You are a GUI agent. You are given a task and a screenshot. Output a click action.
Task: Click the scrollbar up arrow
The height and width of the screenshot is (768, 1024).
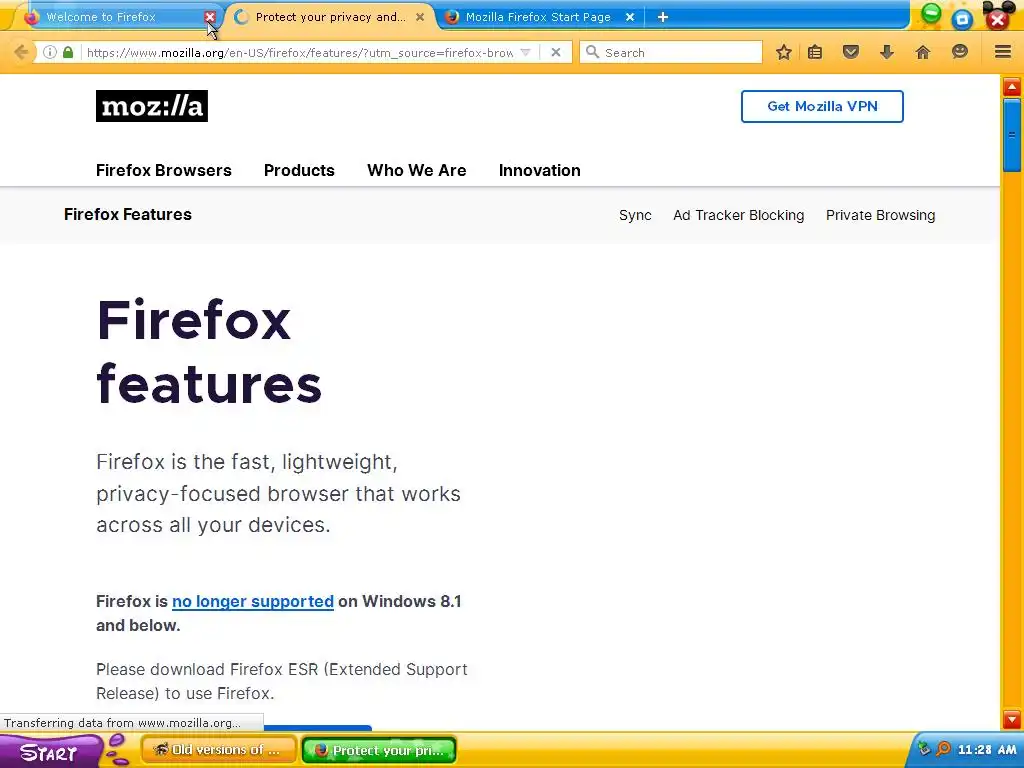(1012, 87)
